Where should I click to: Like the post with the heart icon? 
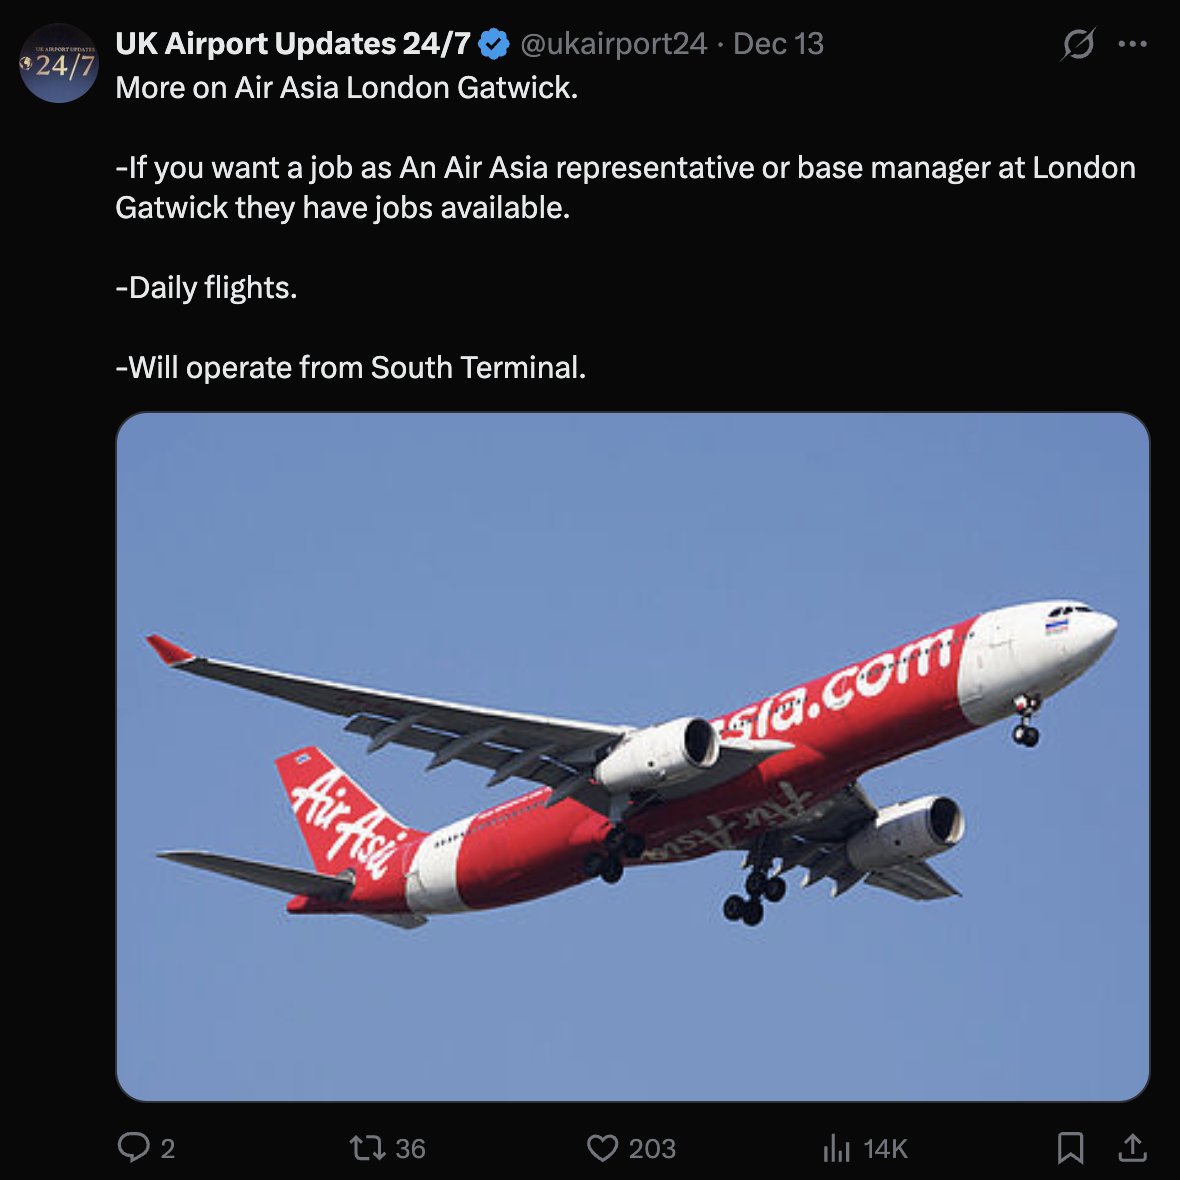click(602, 1147)
